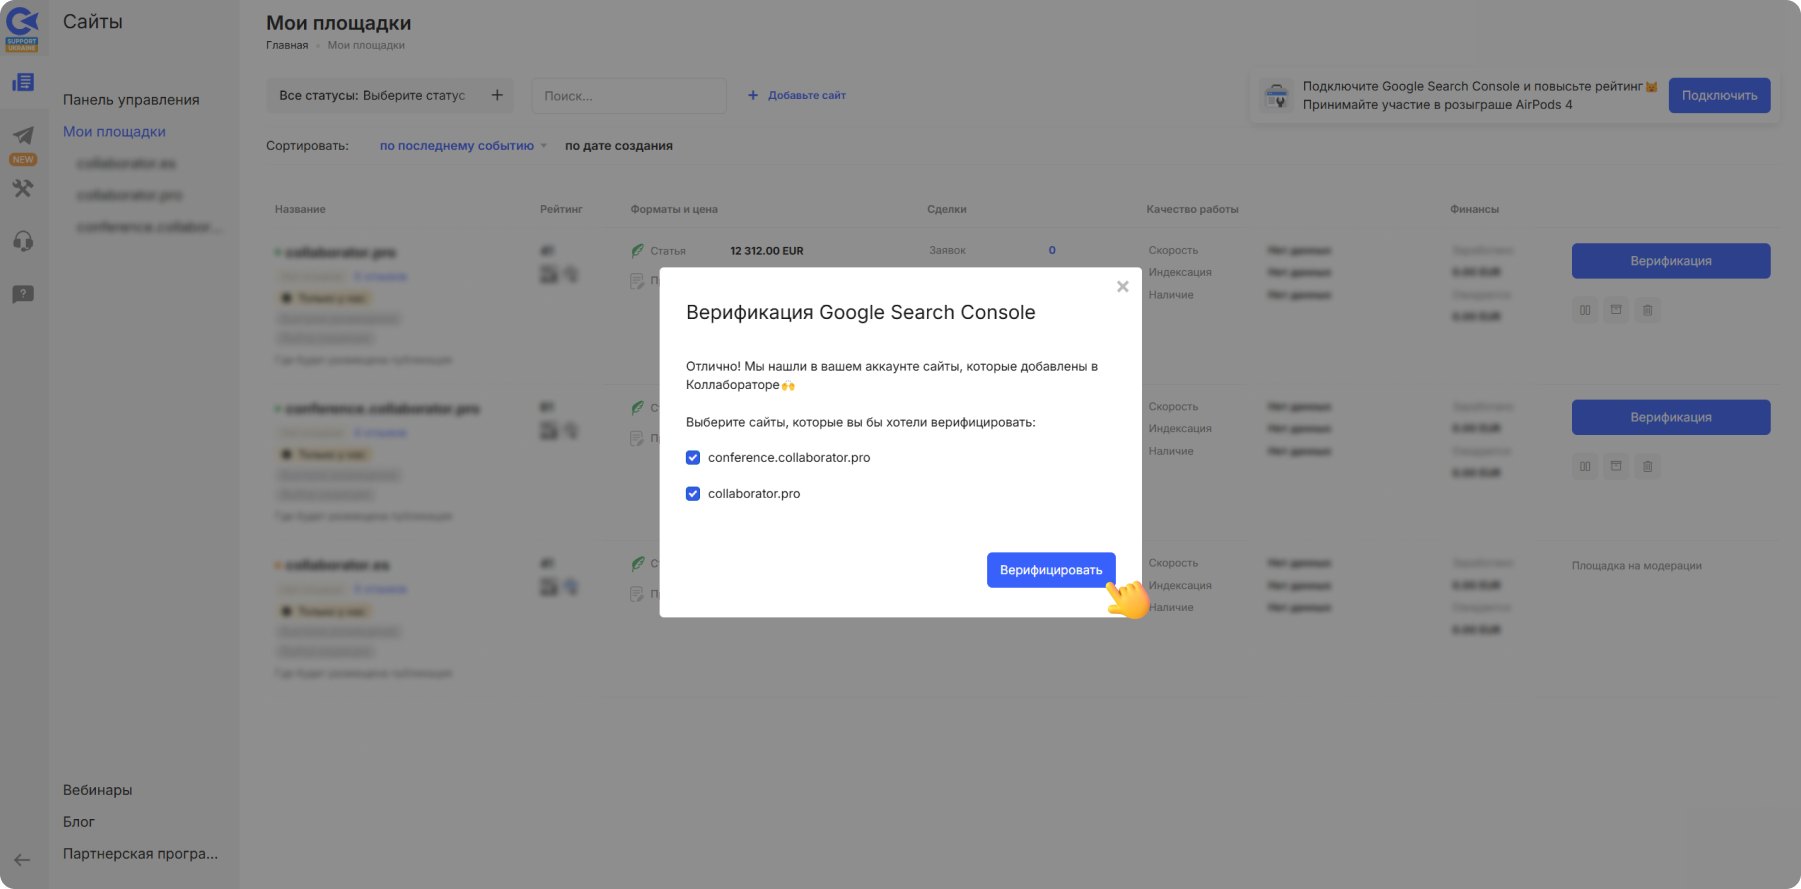Viewport: 1801px width, 889px height.
Task: Click pause icon for collaborator.pro row
Action: 1585,310
